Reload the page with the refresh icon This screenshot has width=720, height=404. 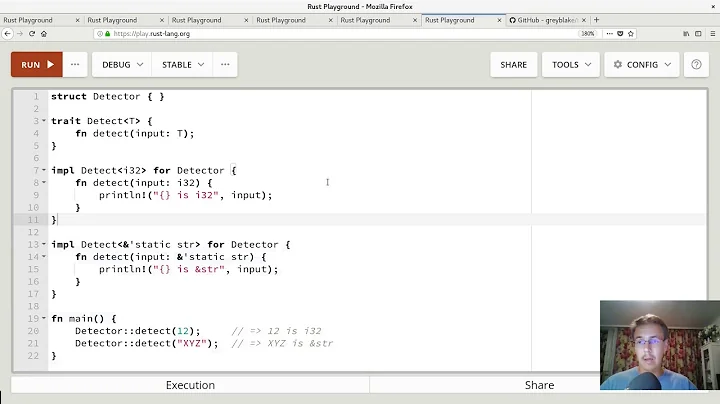pos(32,34)
